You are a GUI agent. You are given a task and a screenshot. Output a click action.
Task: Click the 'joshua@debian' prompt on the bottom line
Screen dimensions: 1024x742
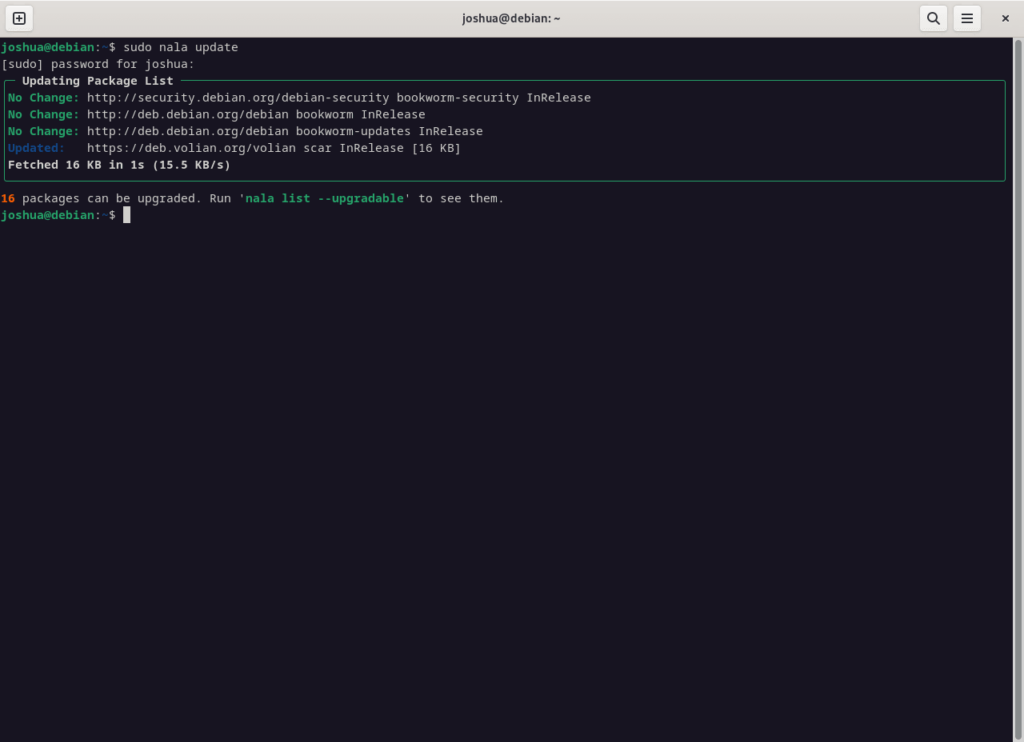[x=48, y=215]
